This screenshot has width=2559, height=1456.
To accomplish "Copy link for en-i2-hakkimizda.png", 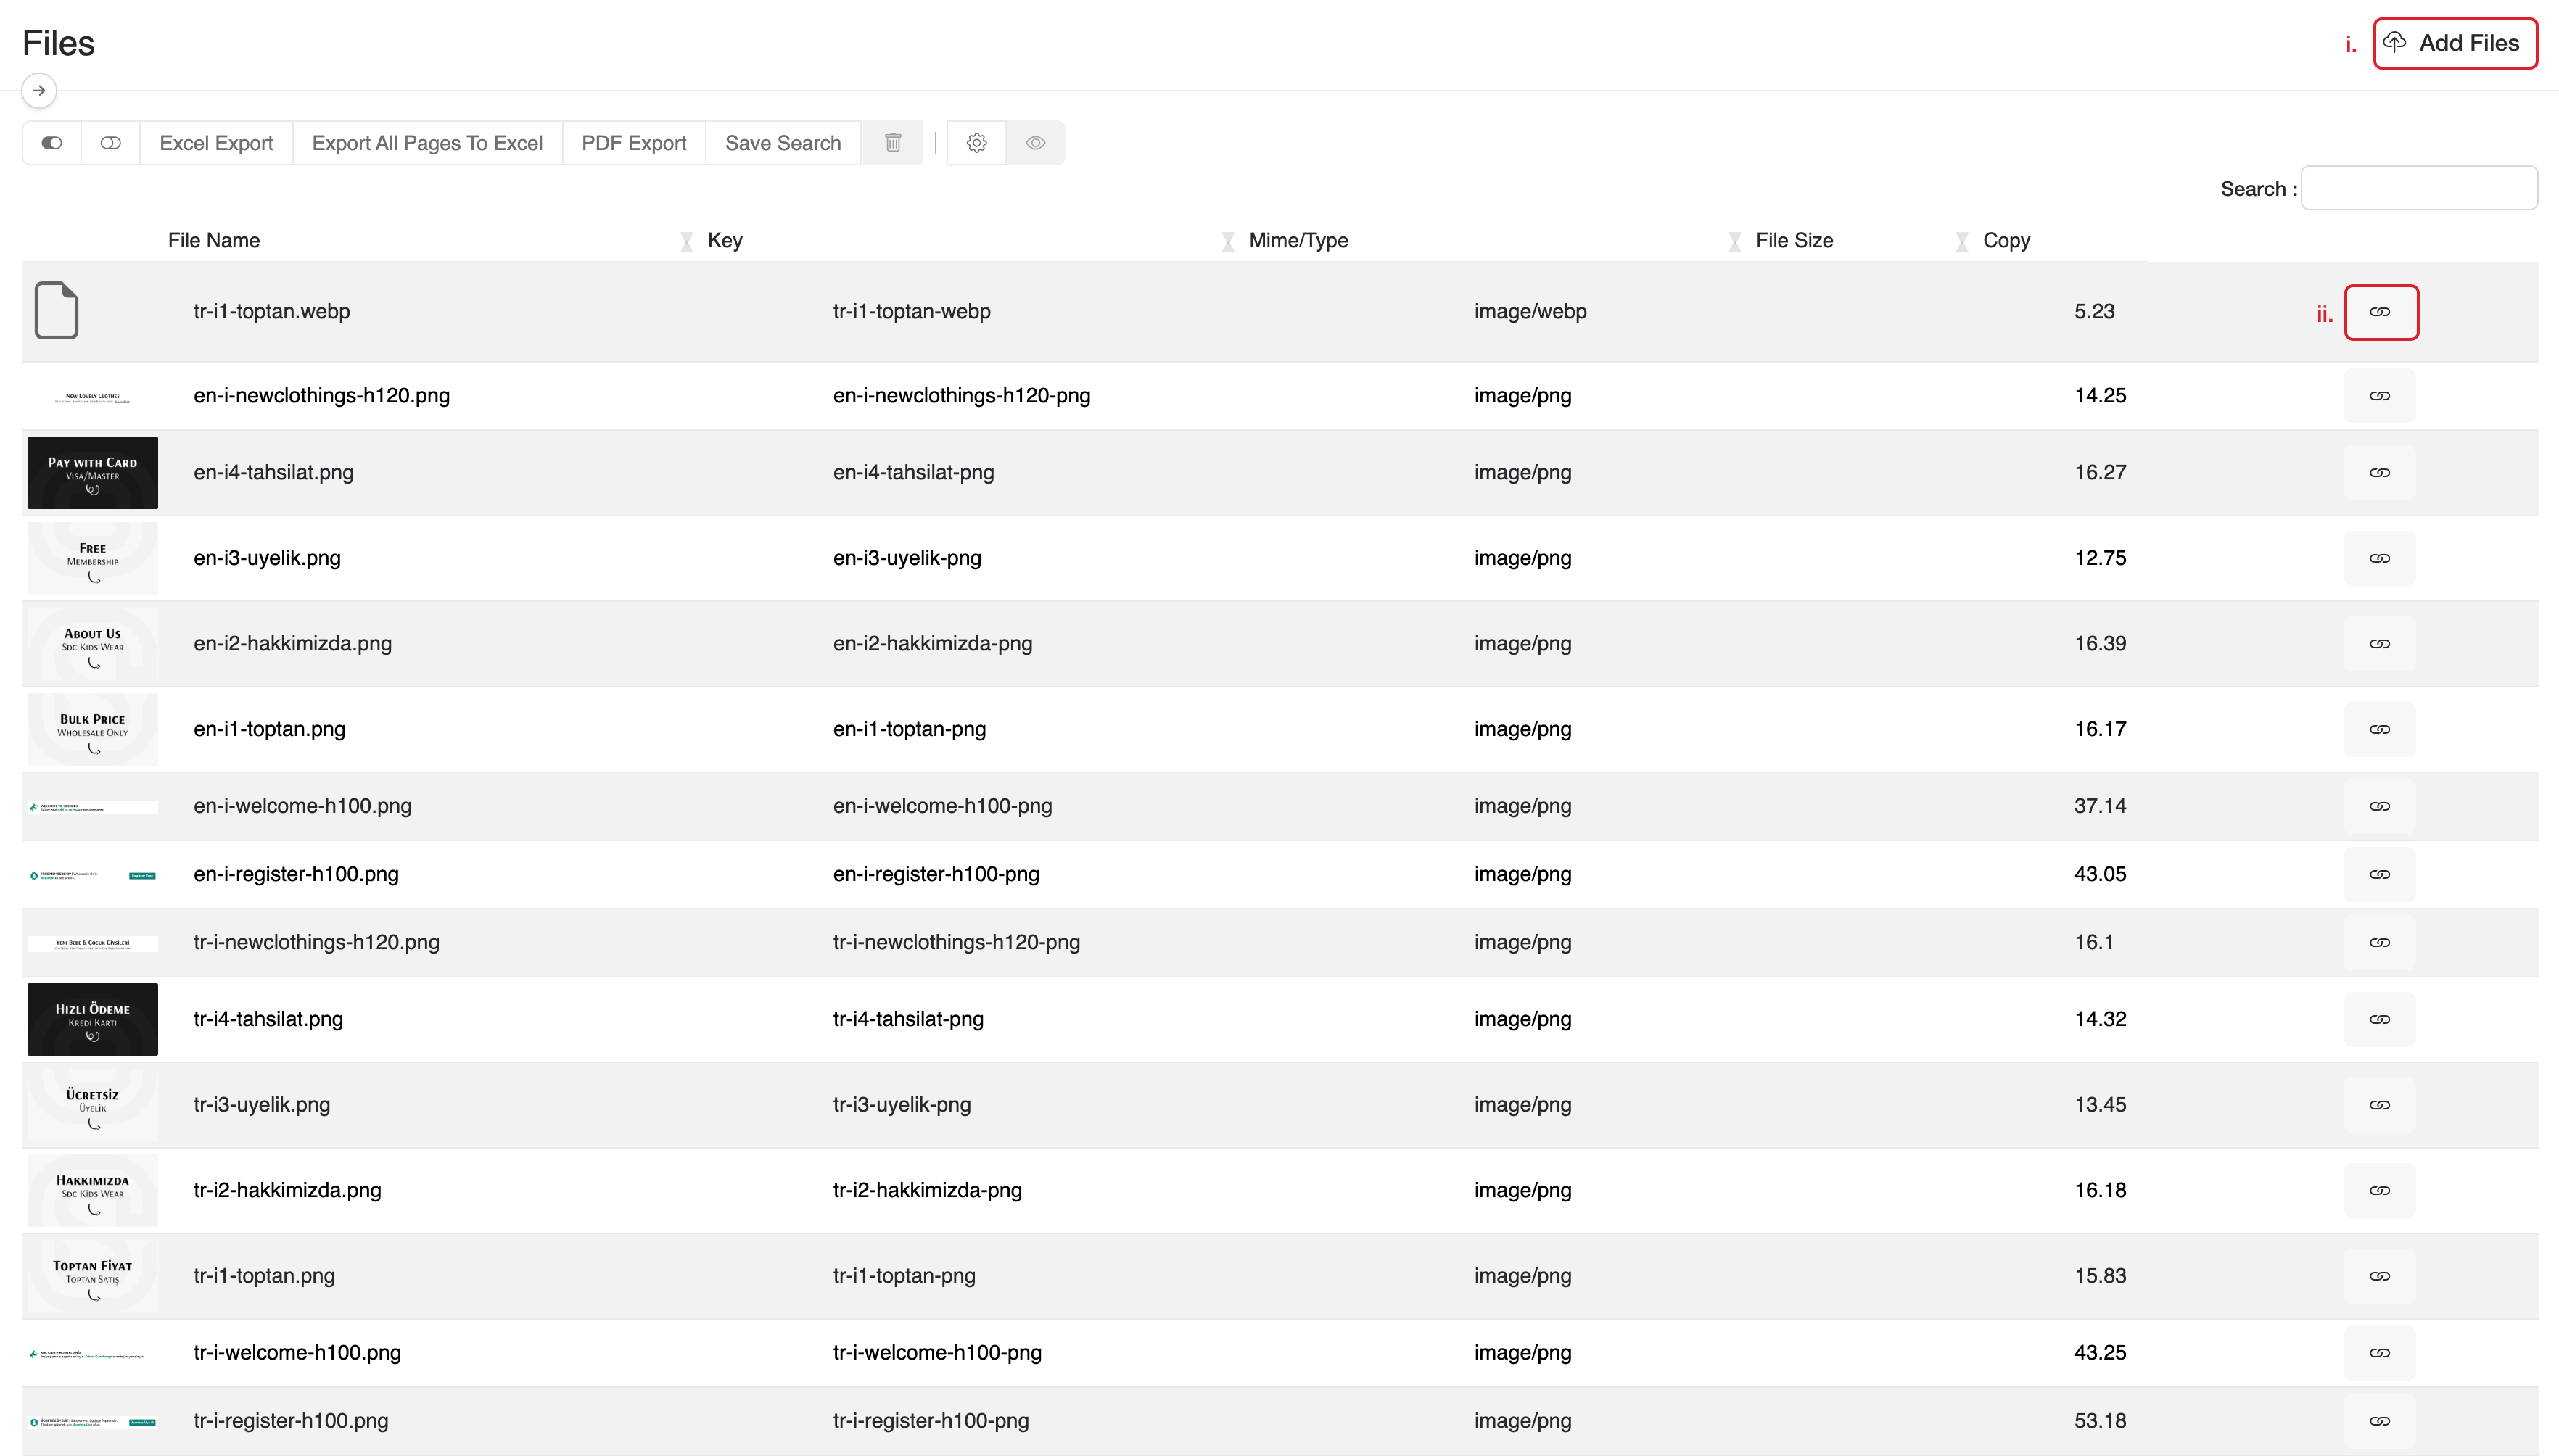I will click(x=2379, y=644).
